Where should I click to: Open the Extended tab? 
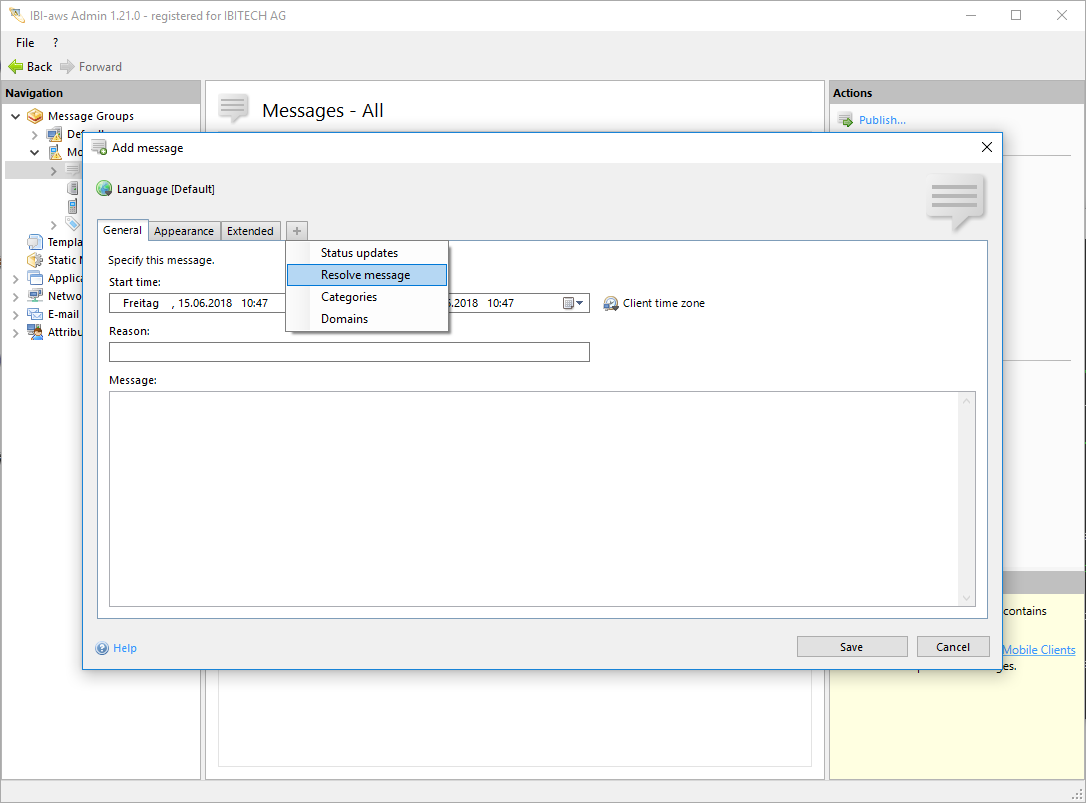pos(250,231)
